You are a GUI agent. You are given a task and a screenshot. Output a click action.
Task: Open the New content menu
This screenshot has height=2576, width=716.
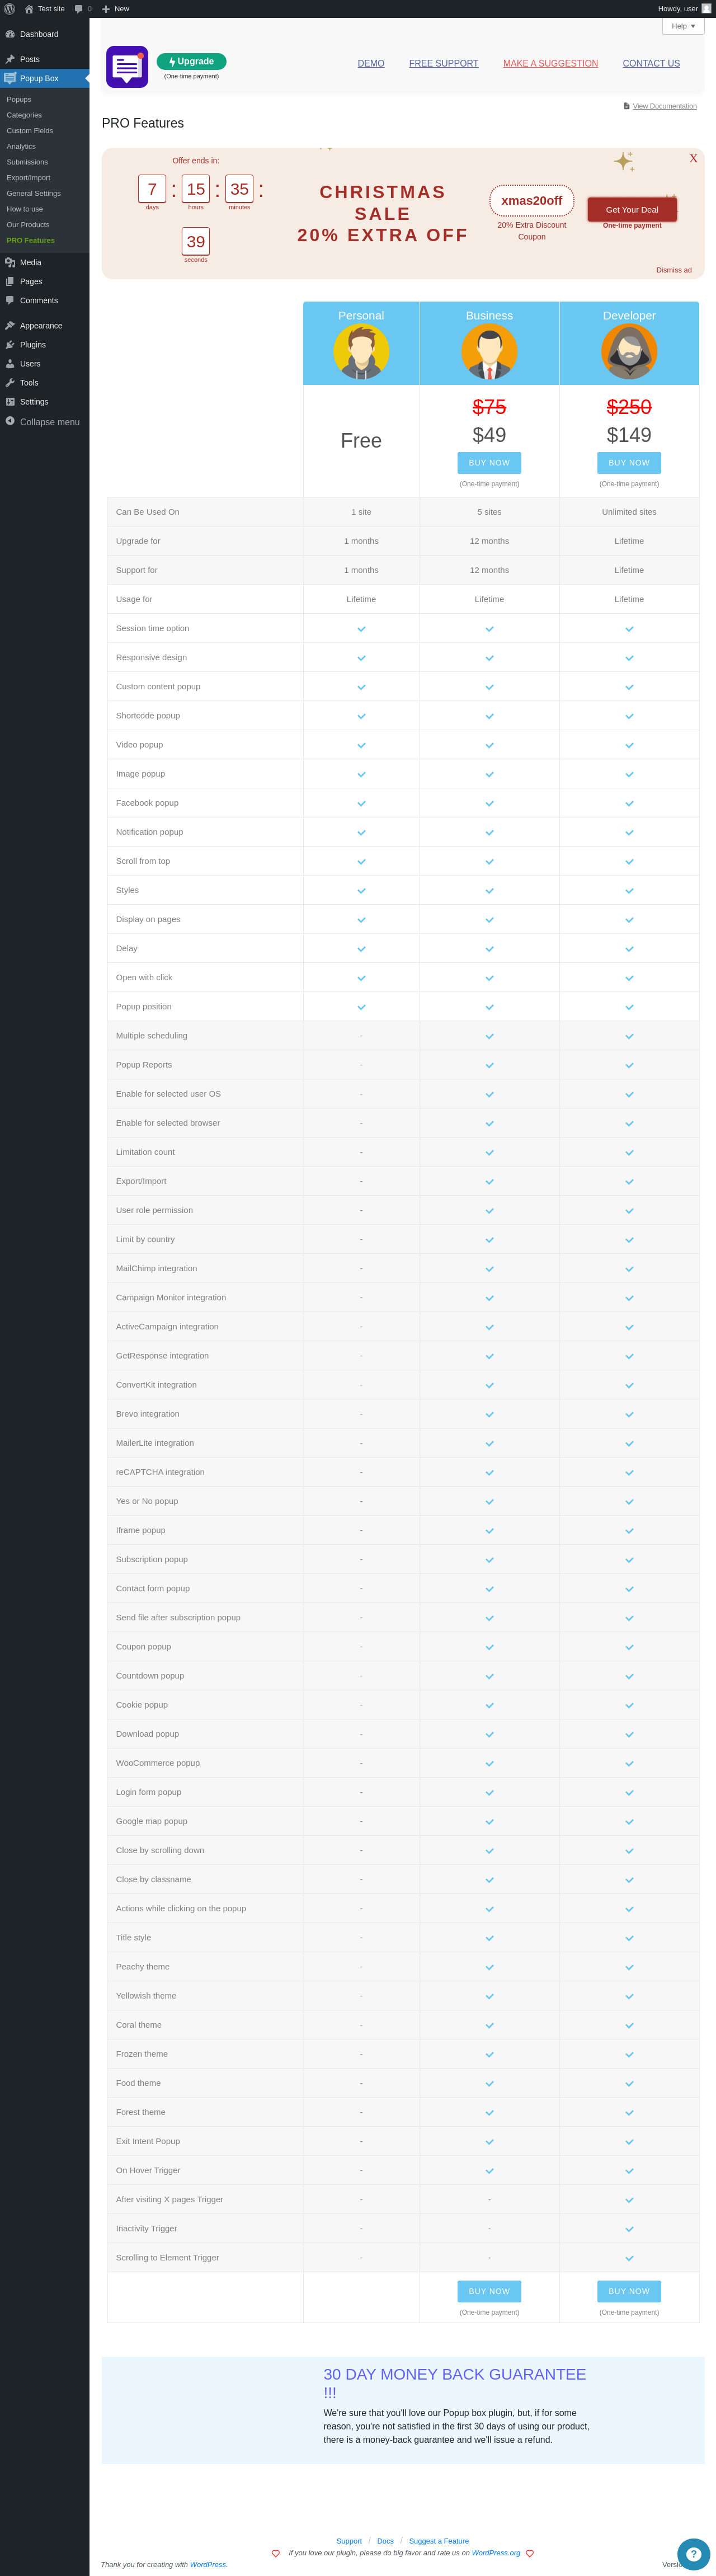click(x=115, y=9)
